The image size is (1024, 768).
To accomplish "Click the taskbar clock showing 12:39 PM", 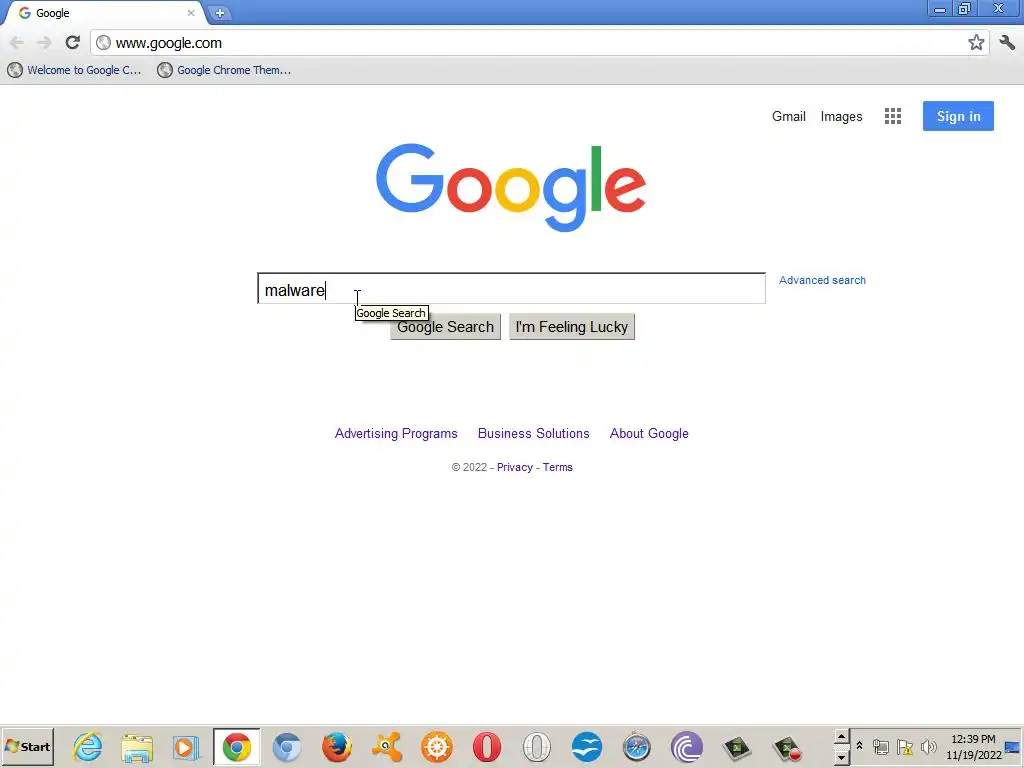I will tap(973, 747).
